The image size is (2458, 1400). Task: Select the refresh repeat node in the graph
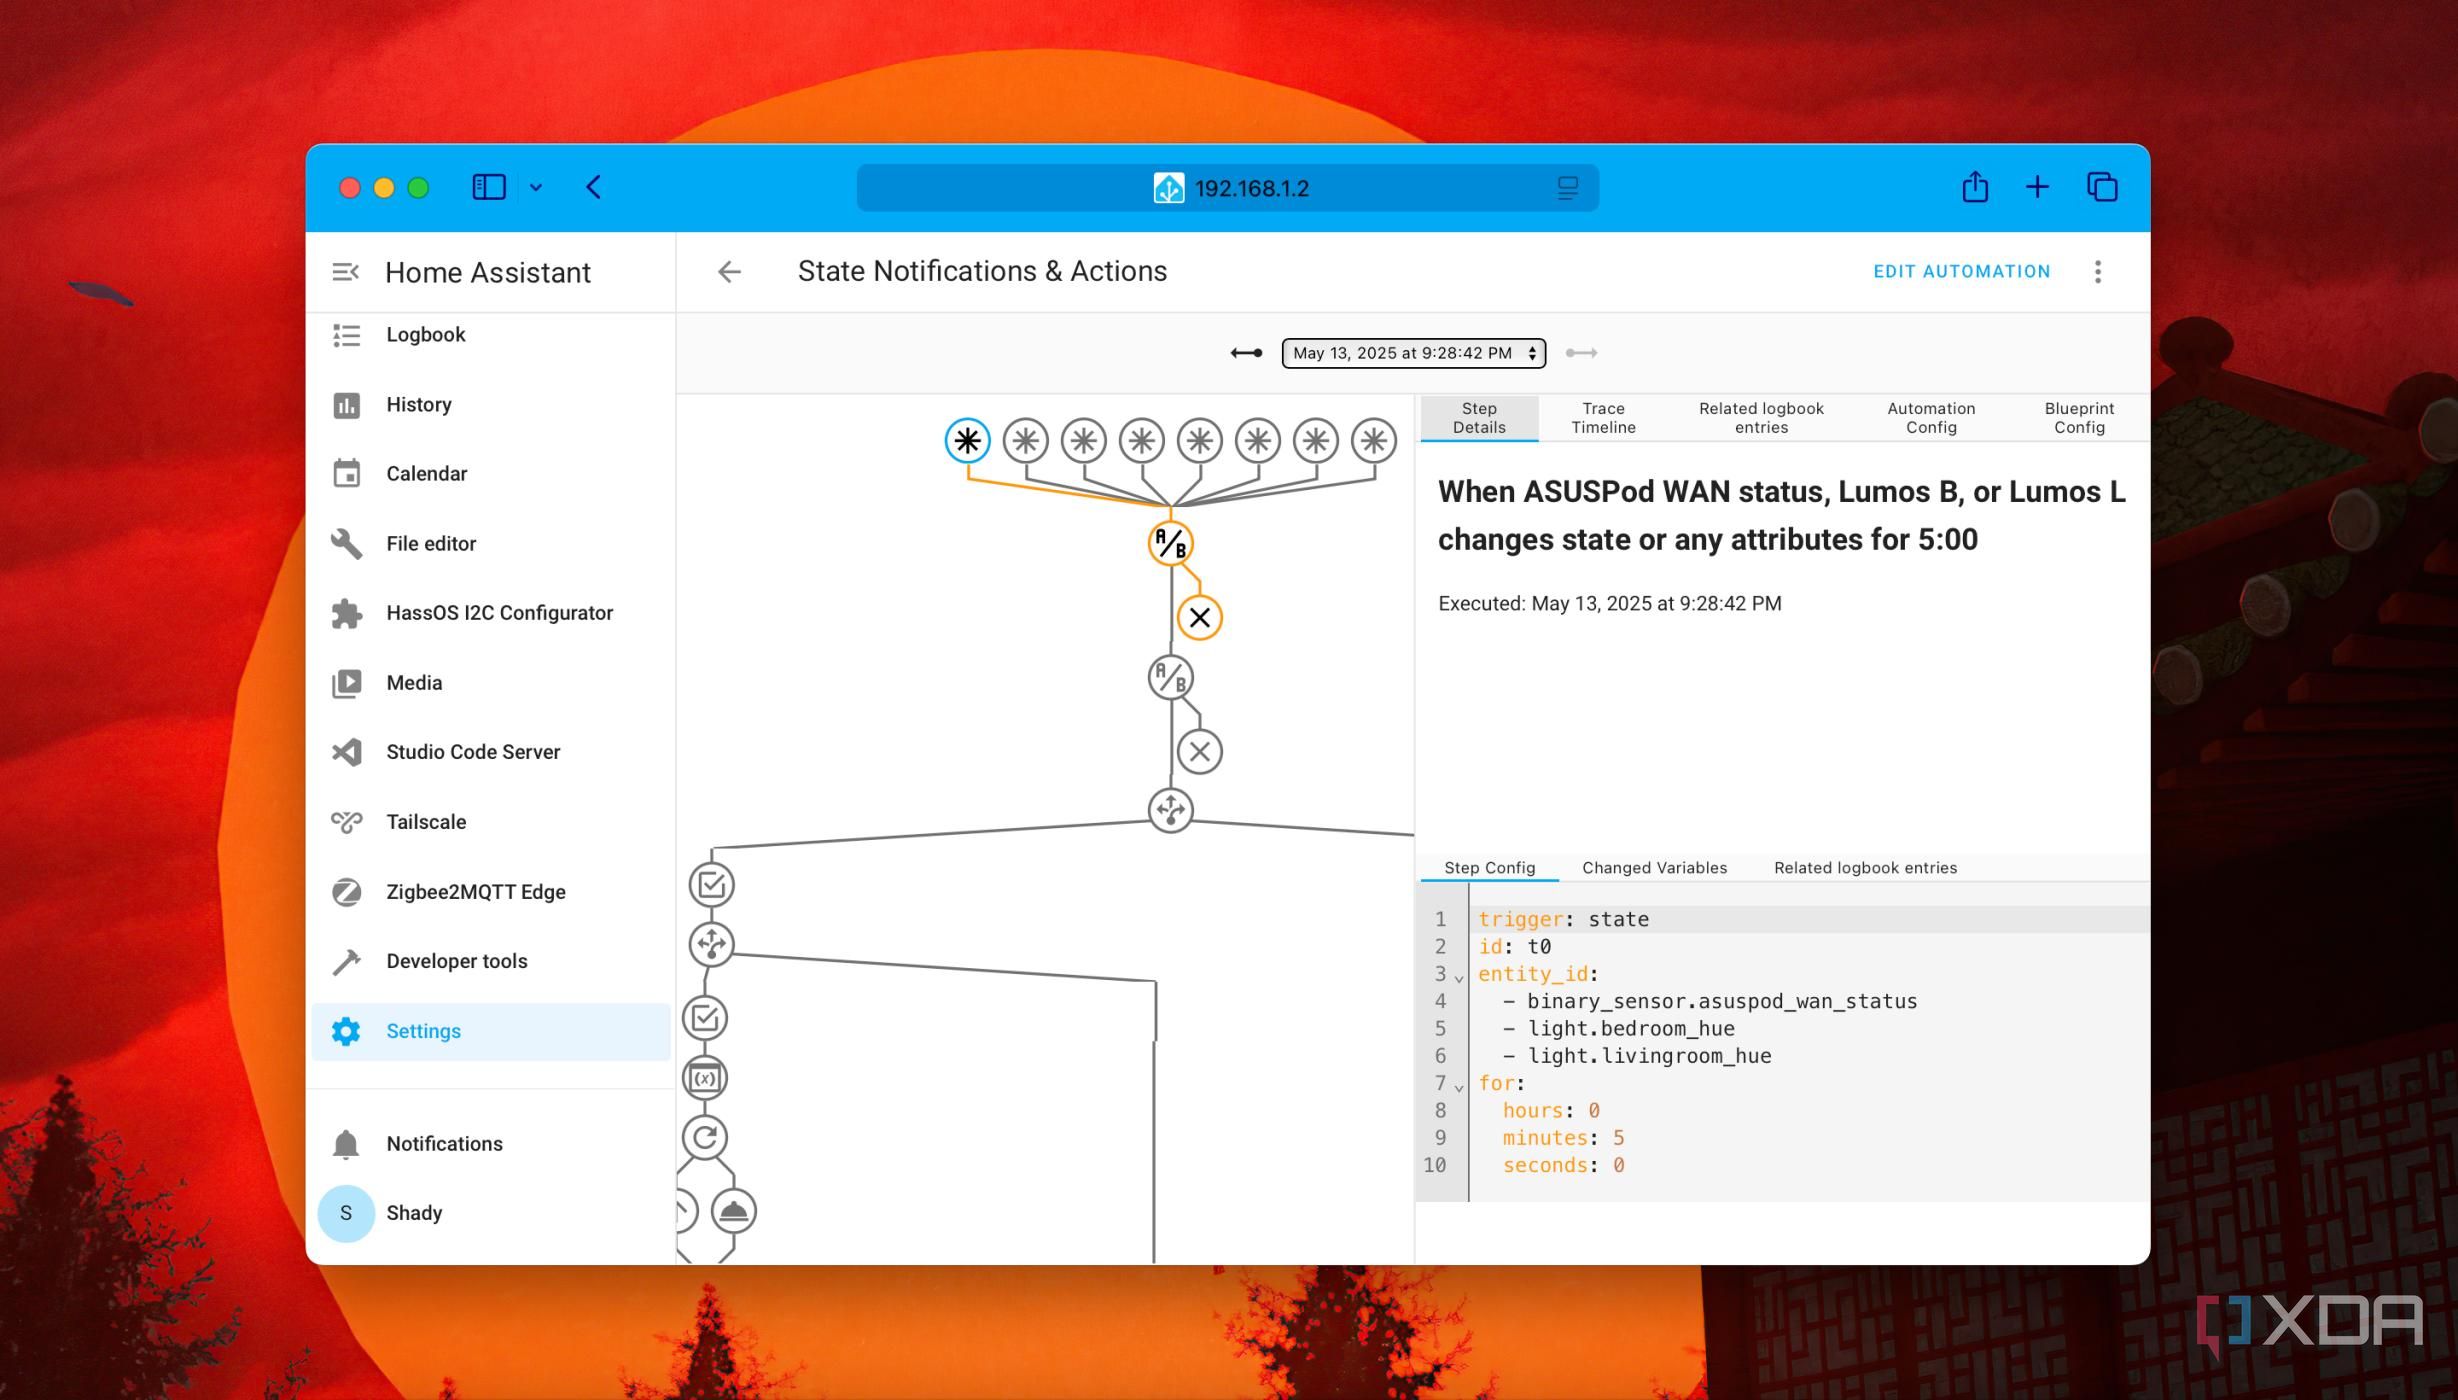coord(704,1138)
